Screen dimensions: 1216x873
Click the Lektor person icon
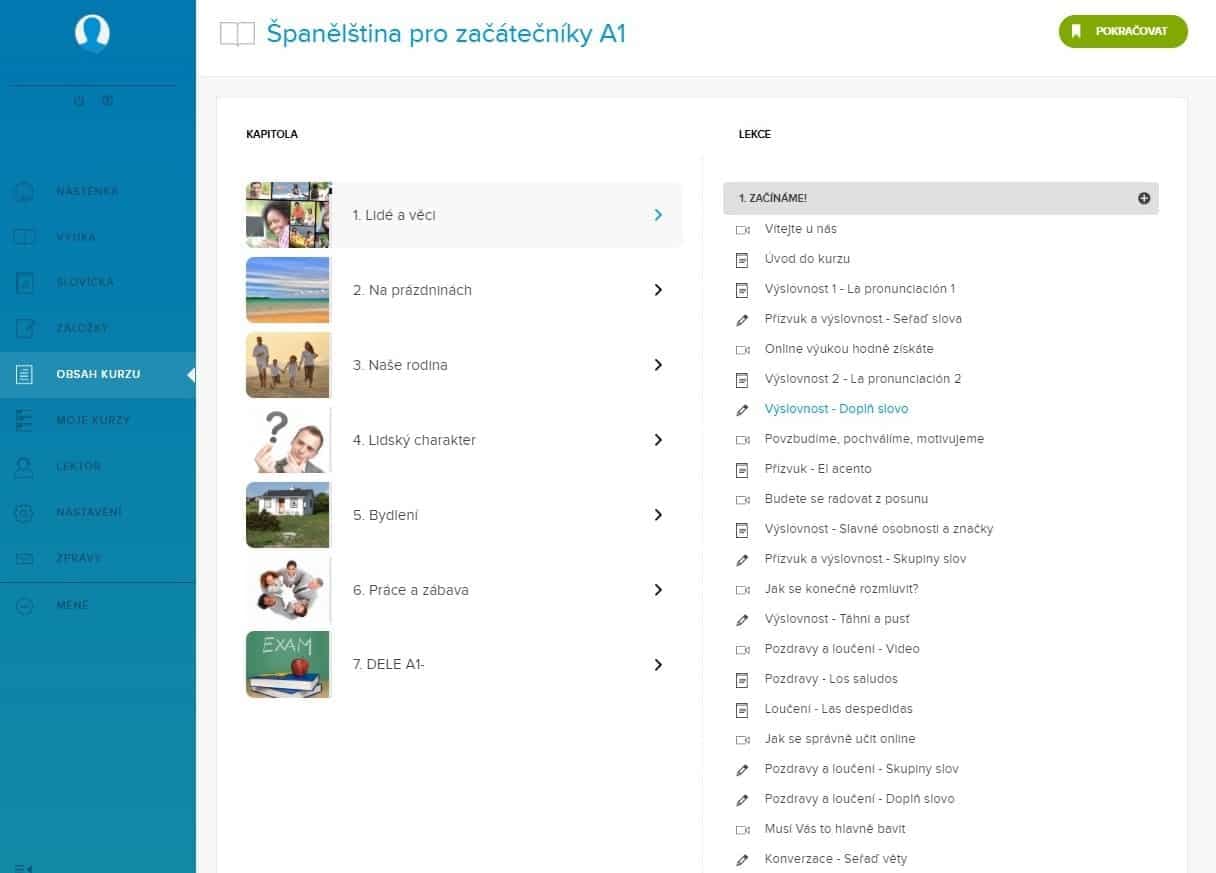click(25, 467)
